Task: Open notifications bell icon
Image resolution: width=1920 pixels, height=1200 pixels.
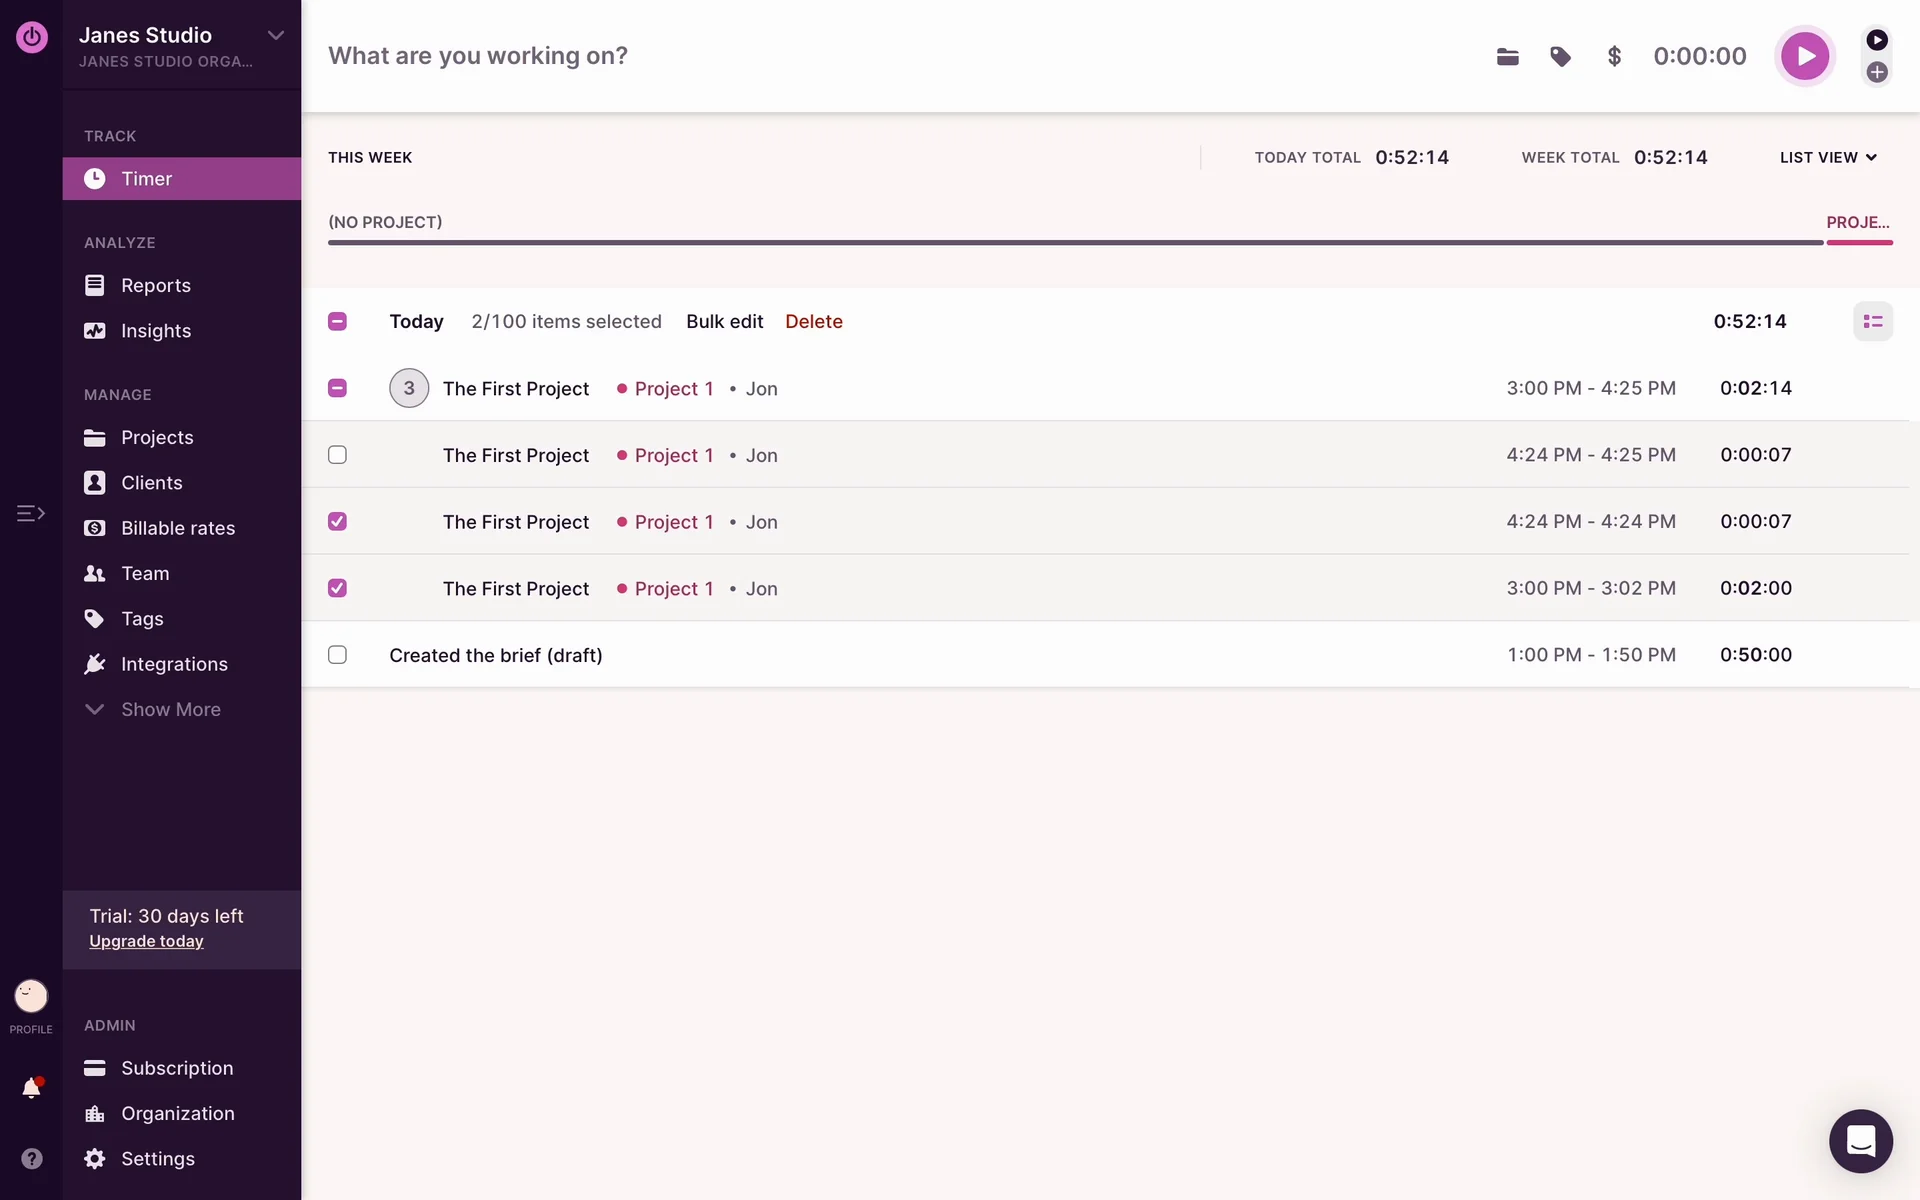Action: (x=31, y=1088)
